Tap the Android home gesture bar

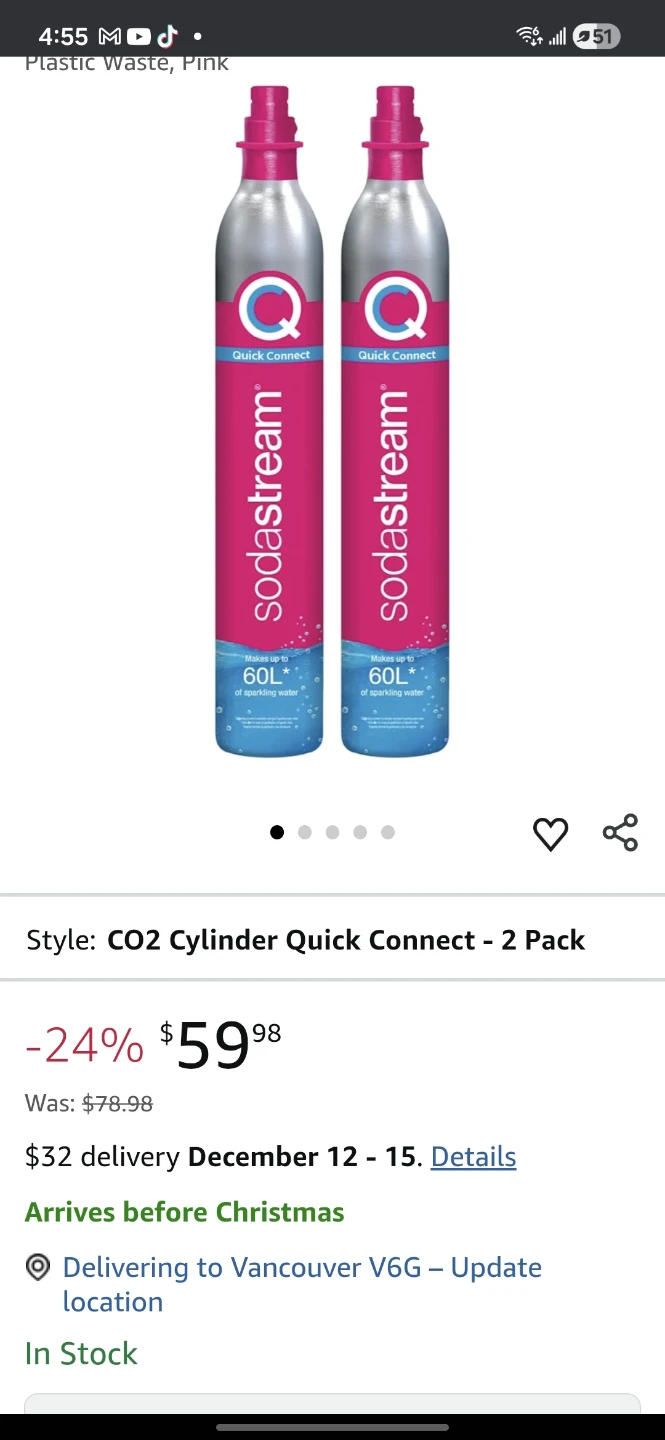coord(332,1427)
